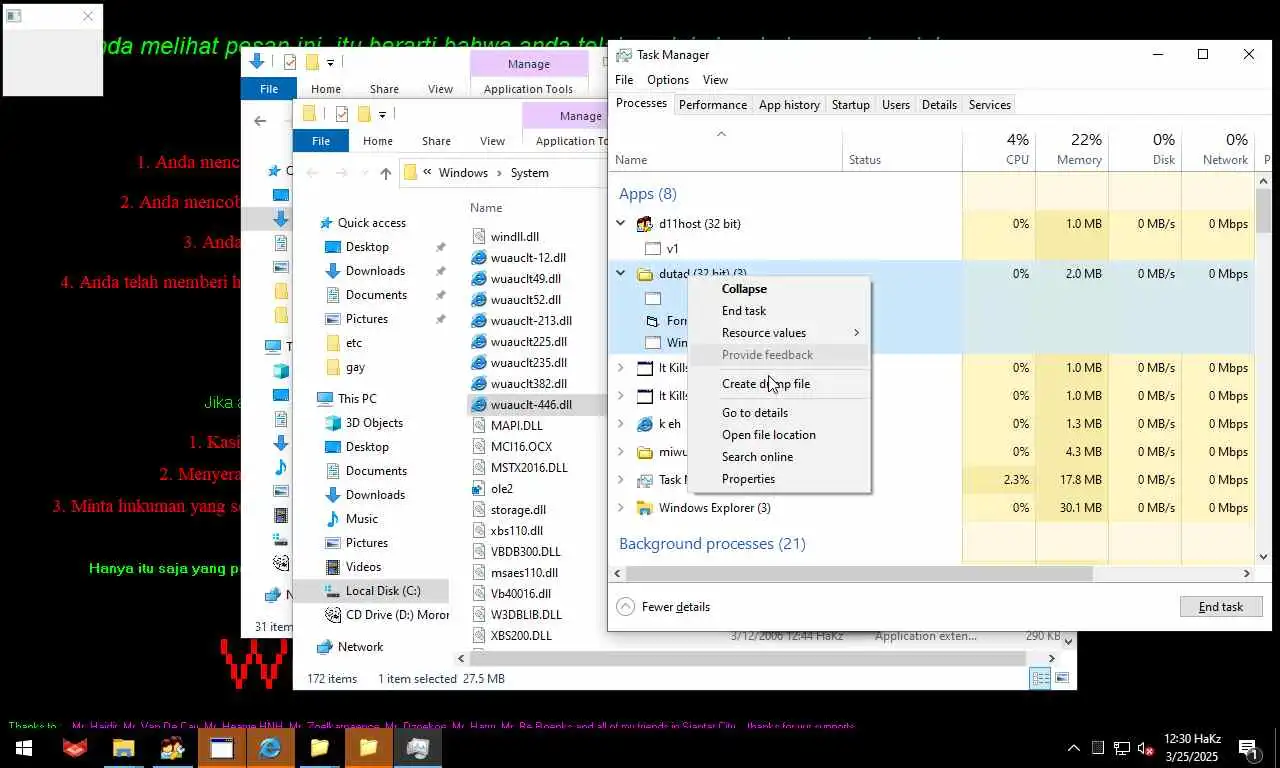Choose Go to details

[780, 413]
